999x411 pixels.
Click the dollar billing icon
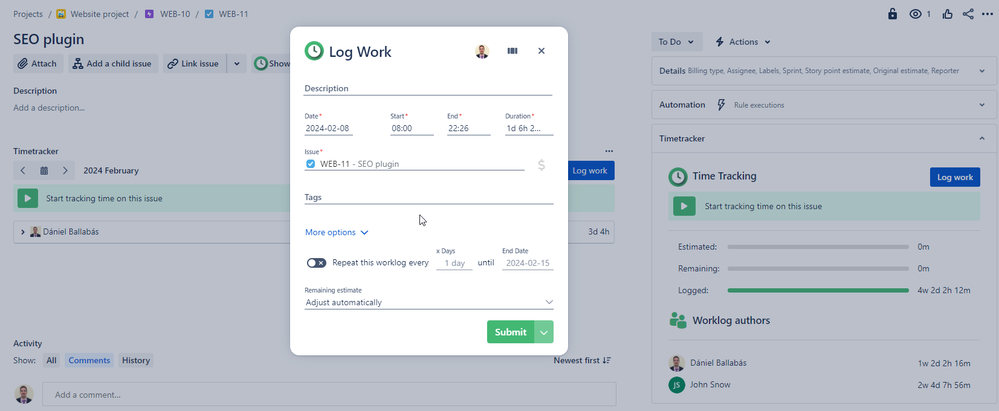point(542,165)
